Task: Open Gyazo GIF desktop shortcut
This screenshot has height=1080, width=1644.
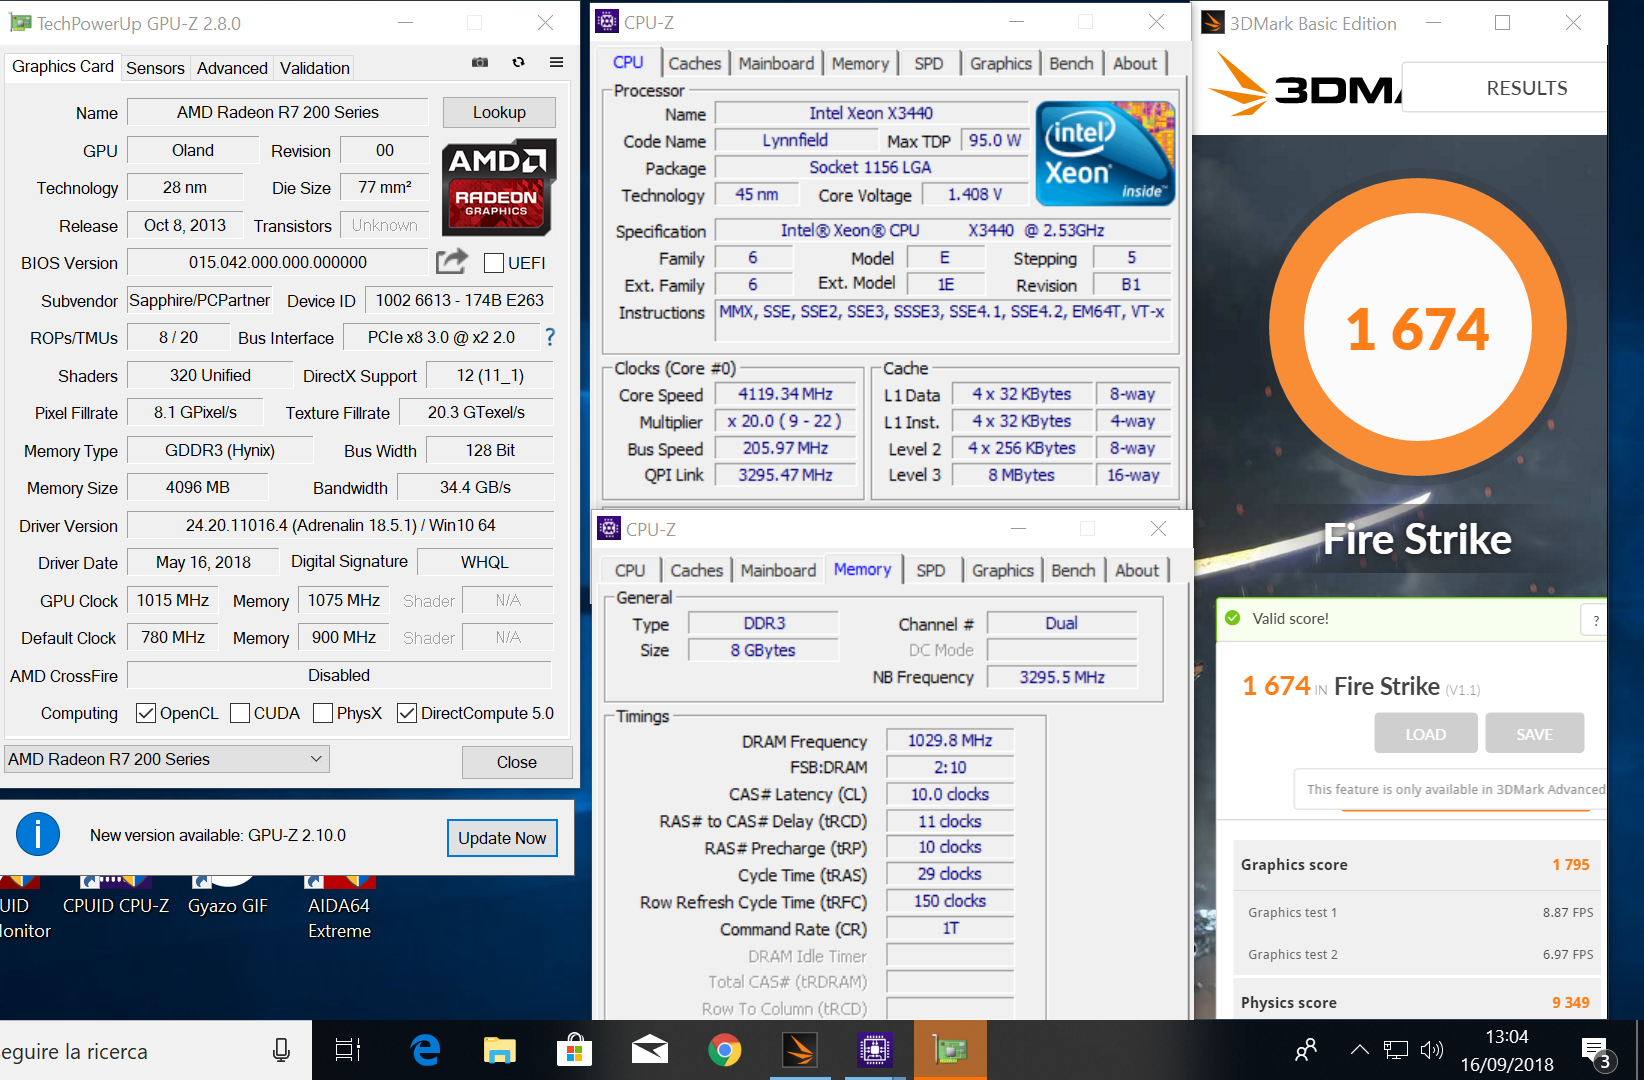Action: point(228,897)
